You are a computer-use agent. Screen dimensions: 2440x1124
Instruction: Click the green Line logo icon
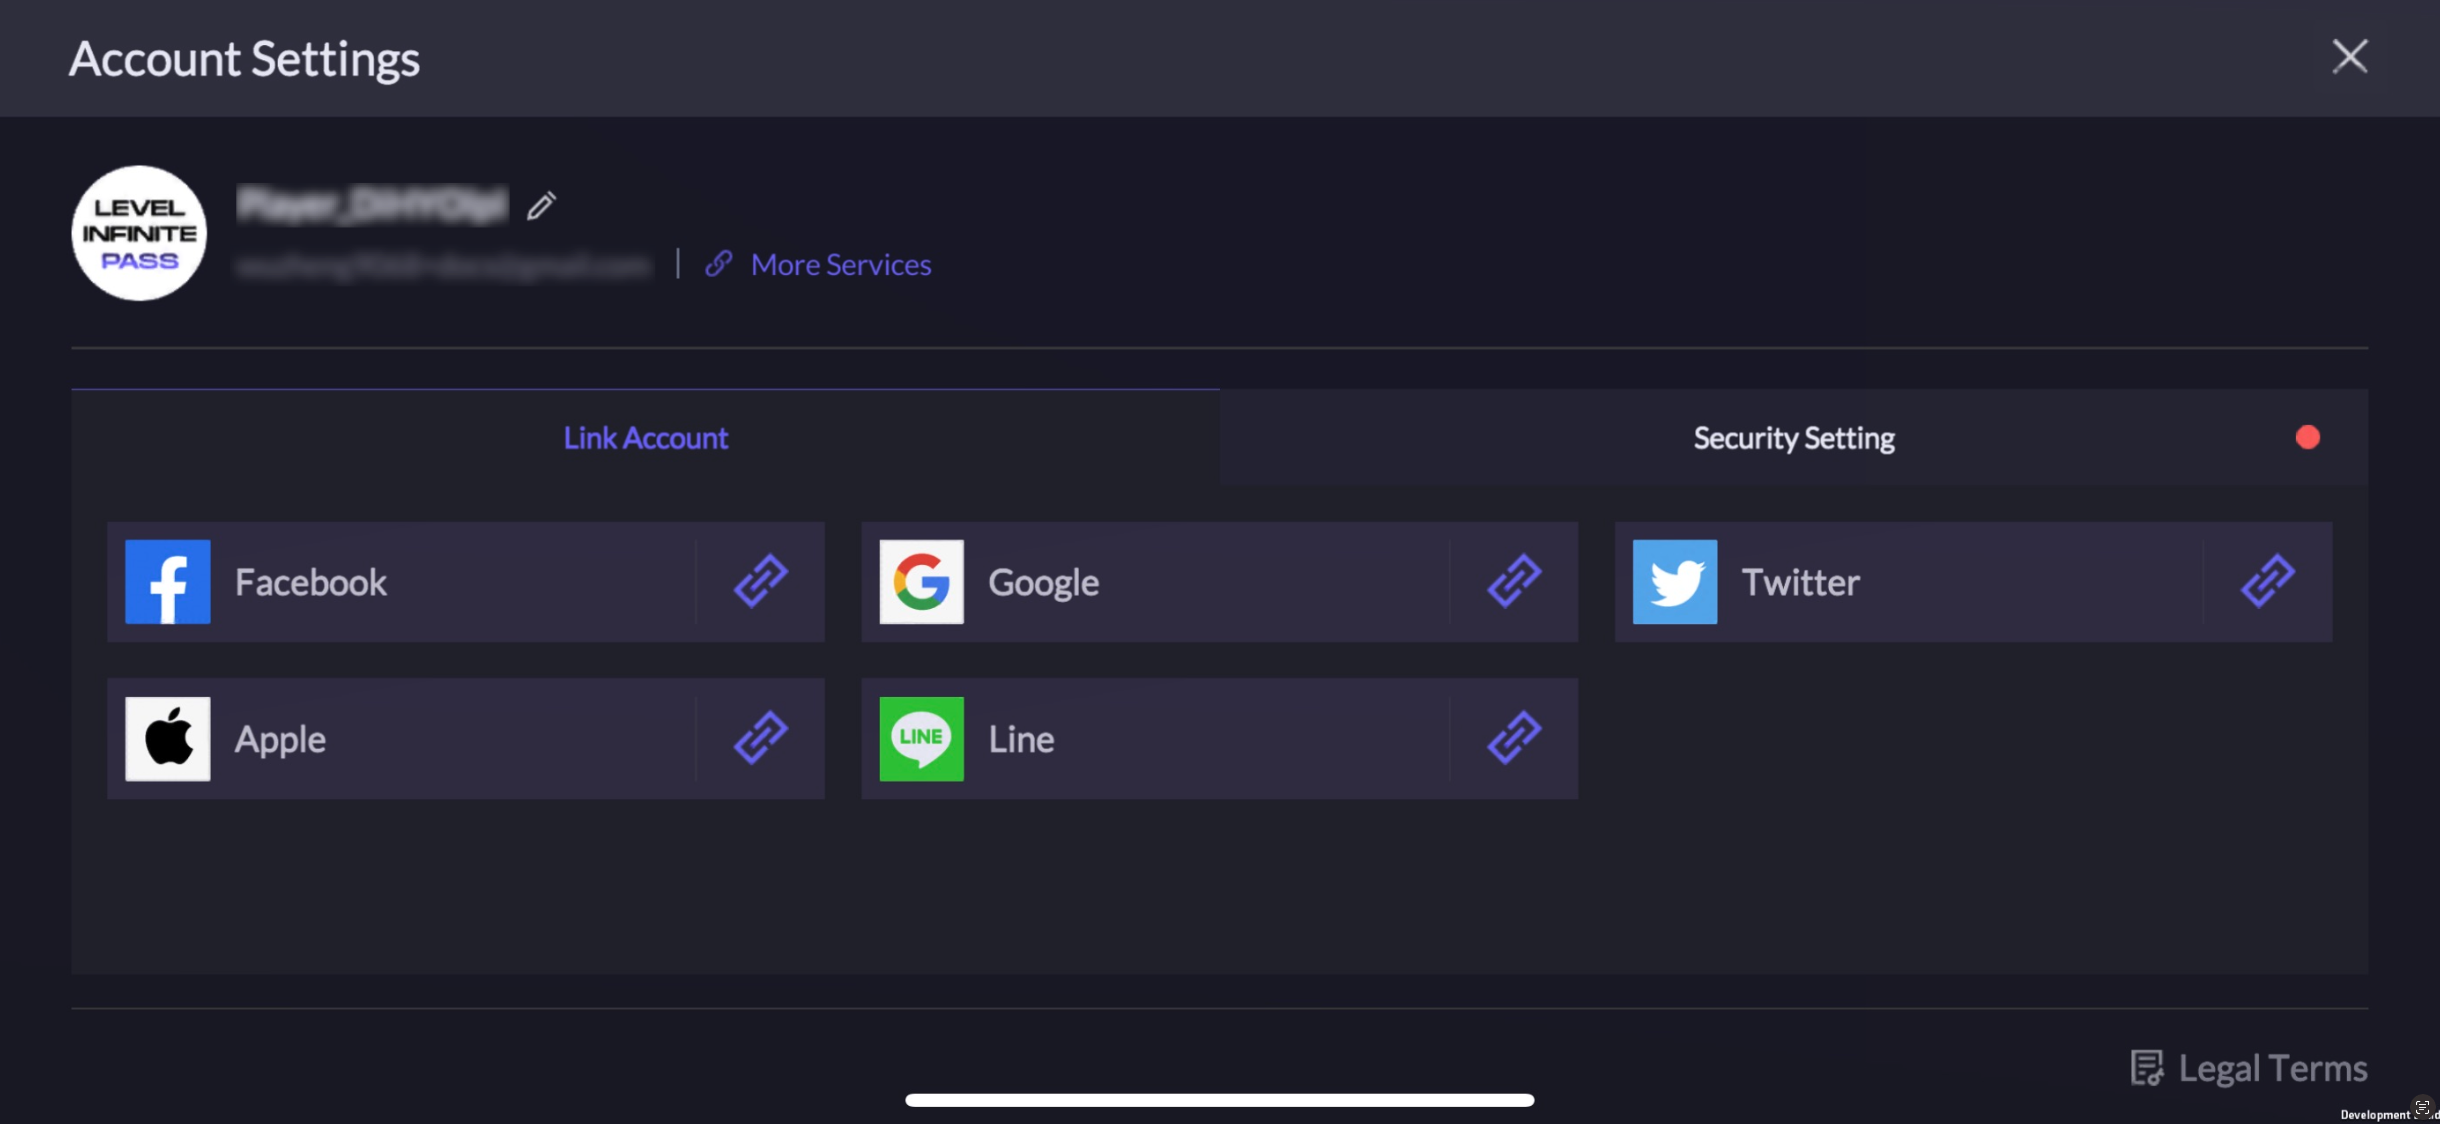(x=921, y=739)
